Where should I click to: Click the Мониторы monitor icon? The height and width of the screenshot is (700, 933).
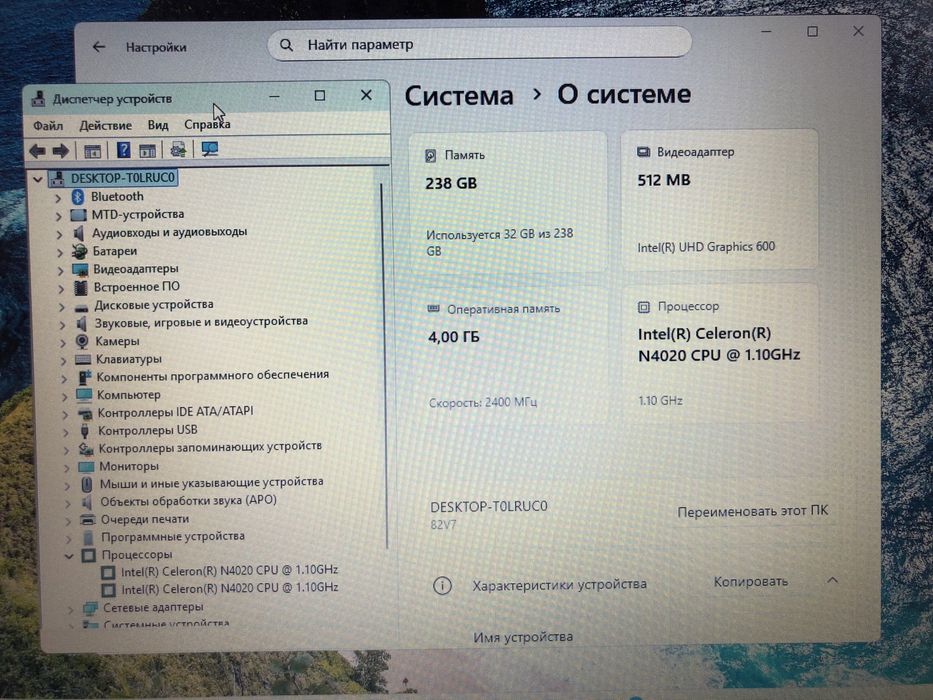pyautogui.click(x=86, y=467)
